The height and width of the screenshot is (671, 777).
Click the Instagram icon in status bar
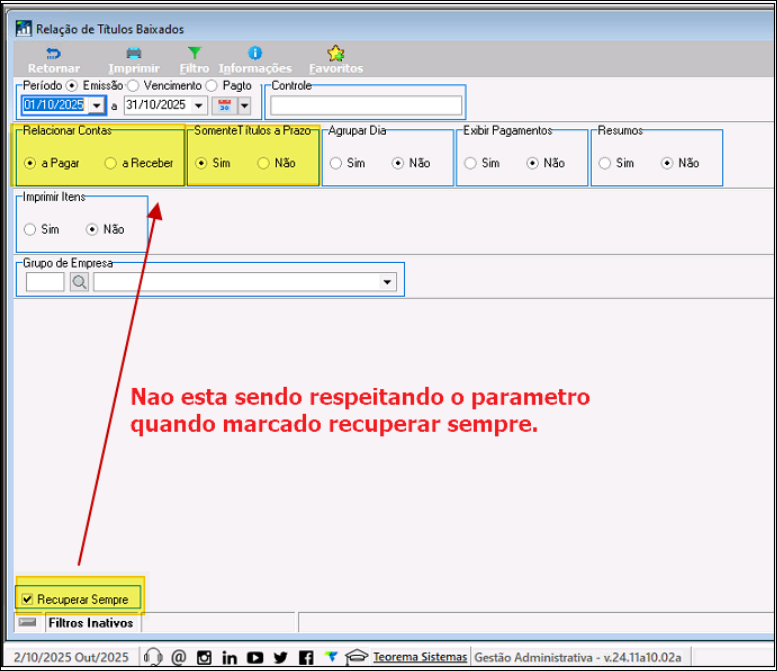click(205, 657)
